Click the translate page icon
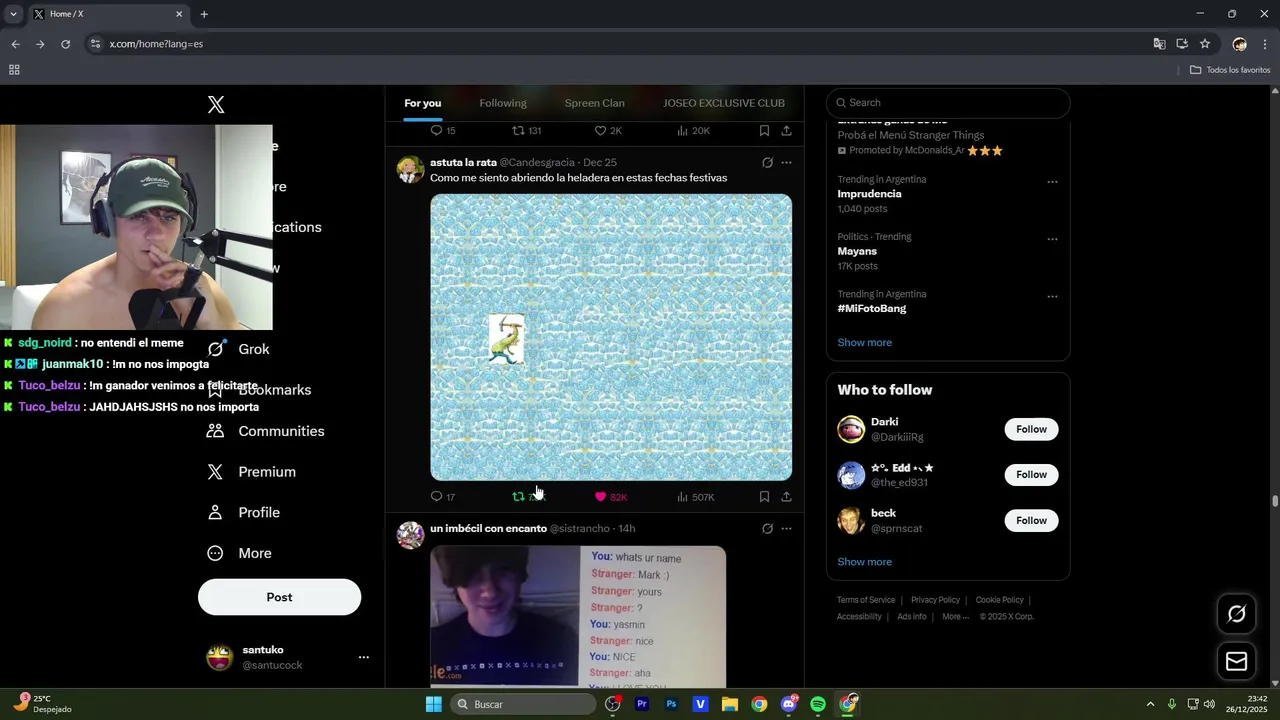This screenshot has height=720, width=1280. coord(1159,44)
